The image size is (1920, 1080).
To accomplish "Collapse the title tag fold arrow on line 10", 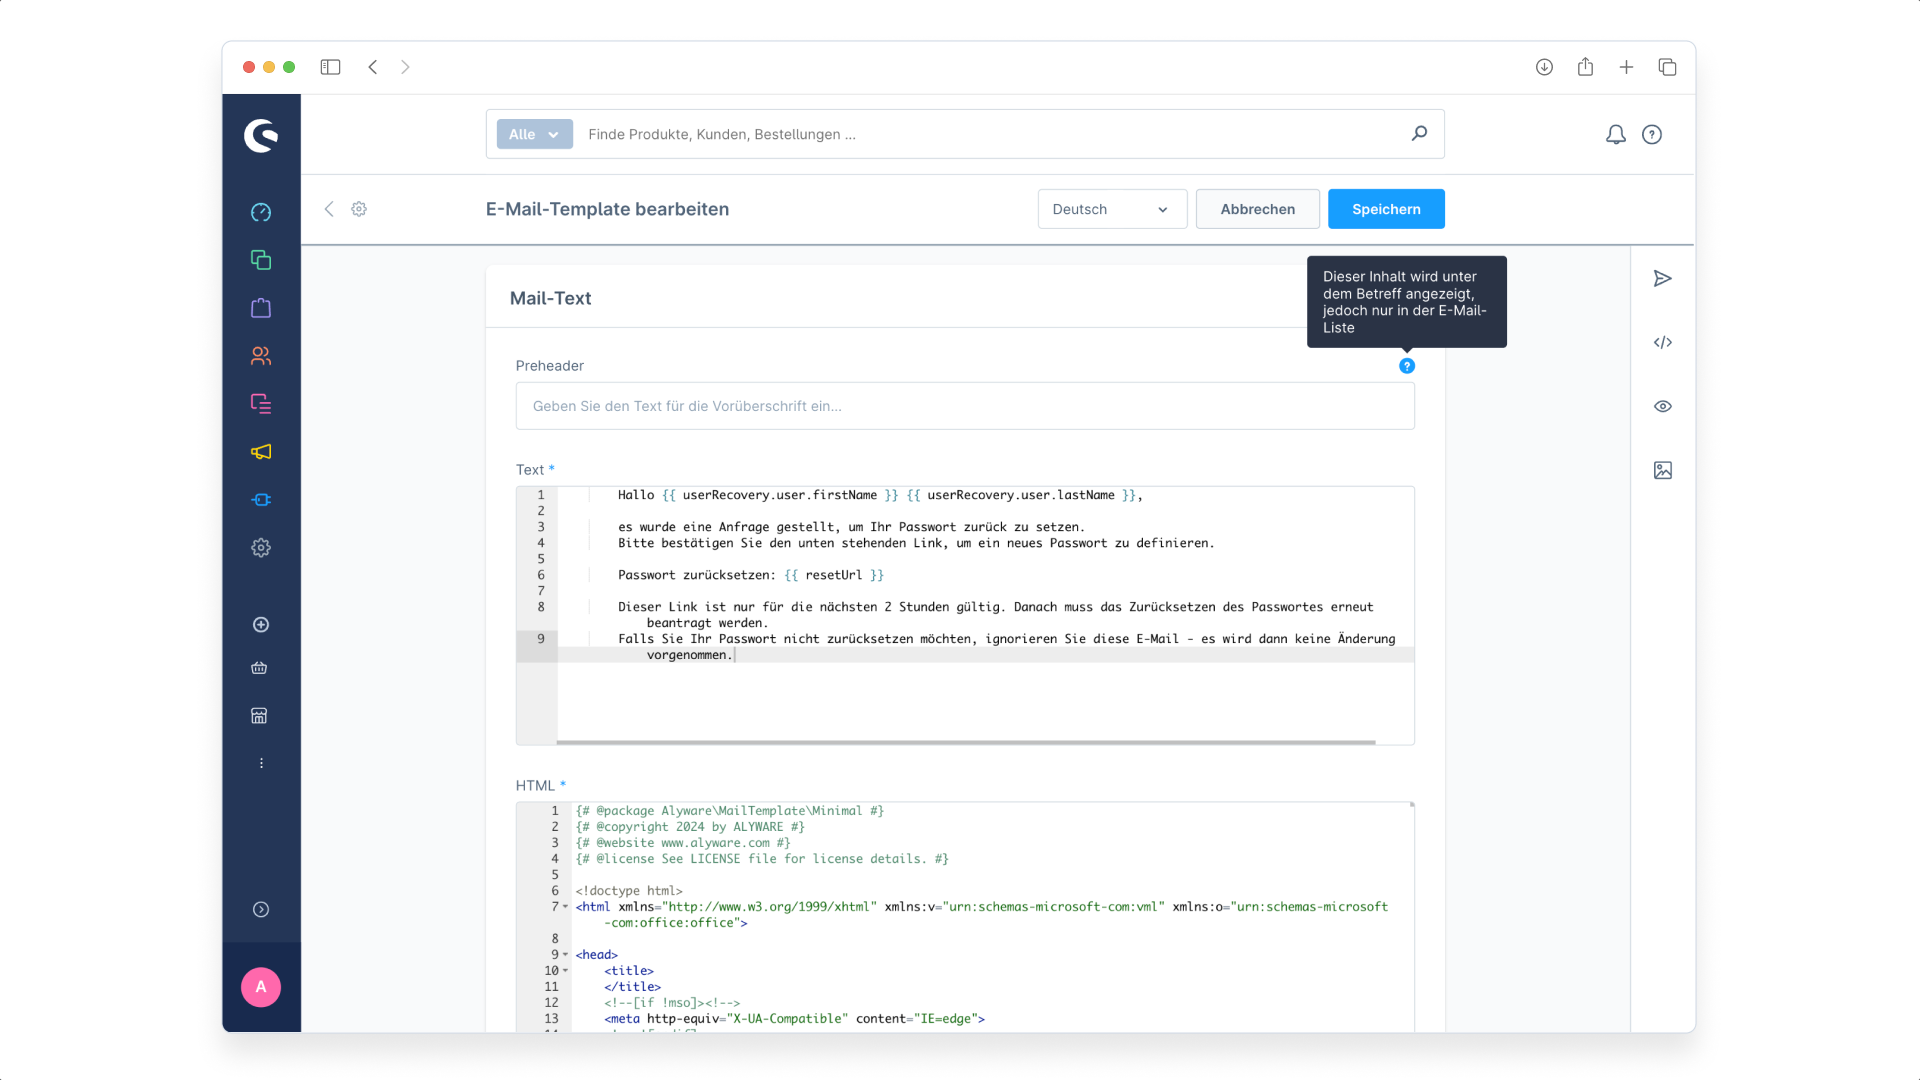I will tap(566, 971).
